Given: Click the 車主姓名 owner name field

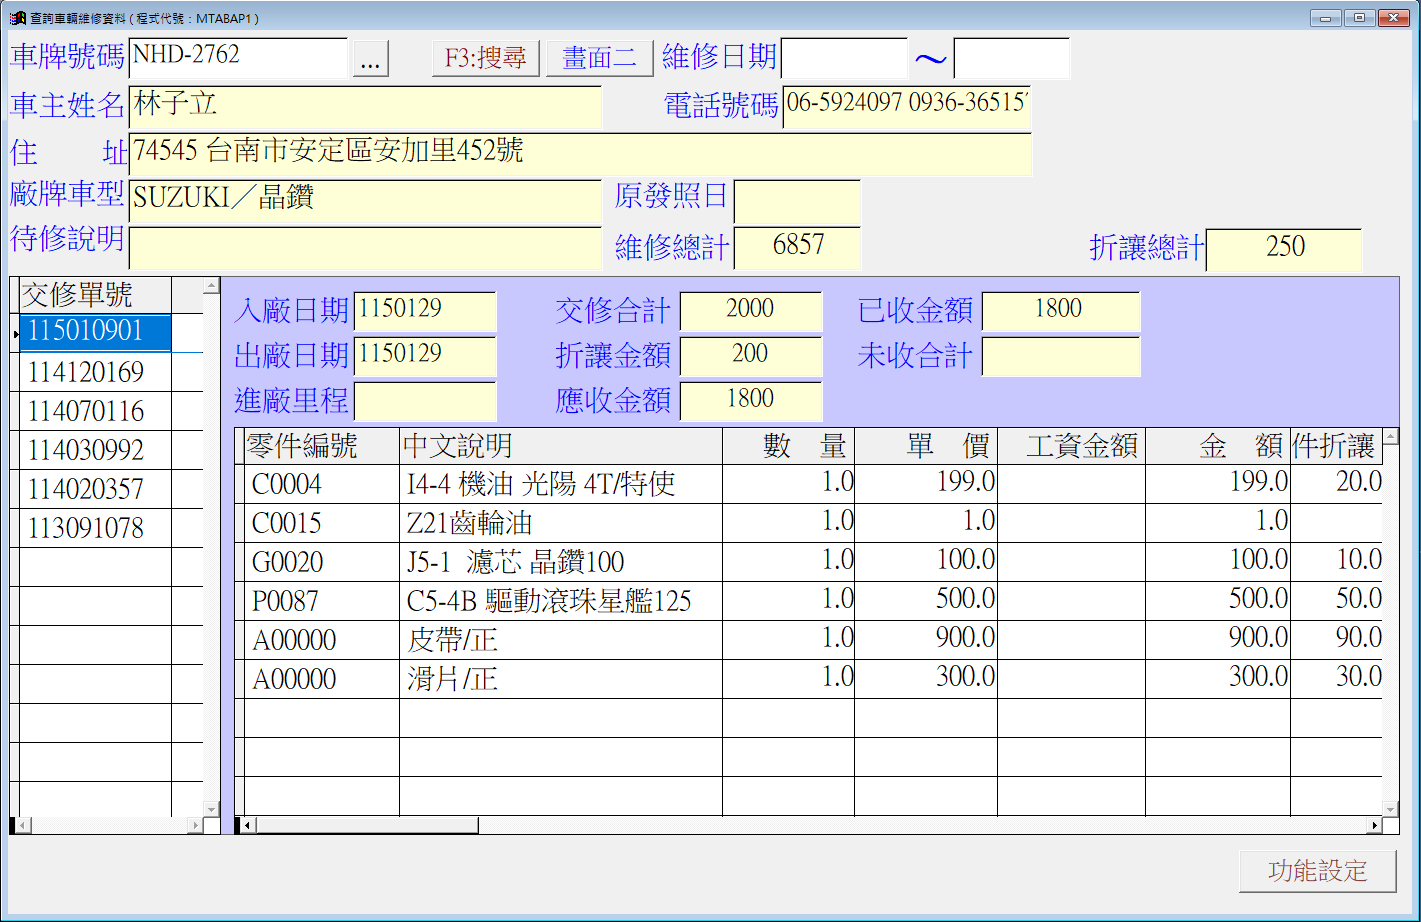Looking at the screenshot, I should click(x=365, y=106).
